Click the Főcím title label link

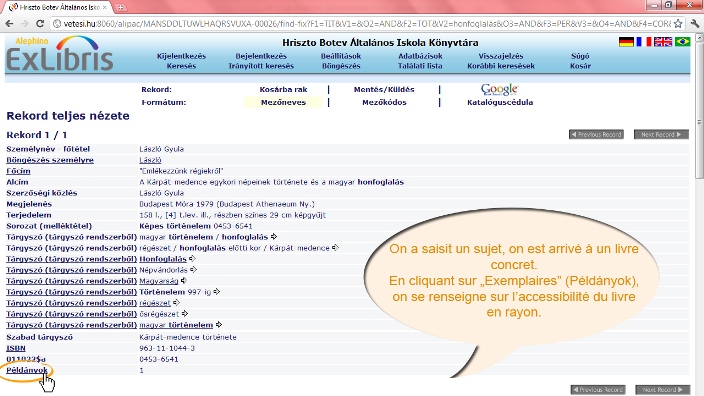(x=18, y=171)
